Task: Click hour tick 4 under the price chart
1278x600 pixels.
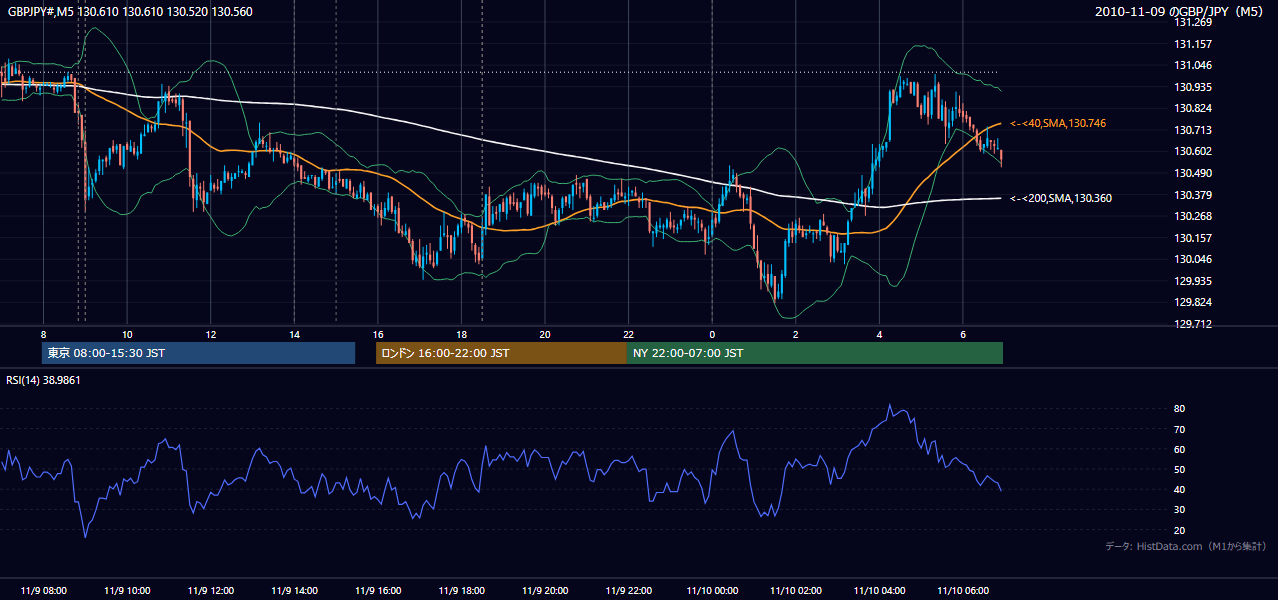Action: [879, 334]
